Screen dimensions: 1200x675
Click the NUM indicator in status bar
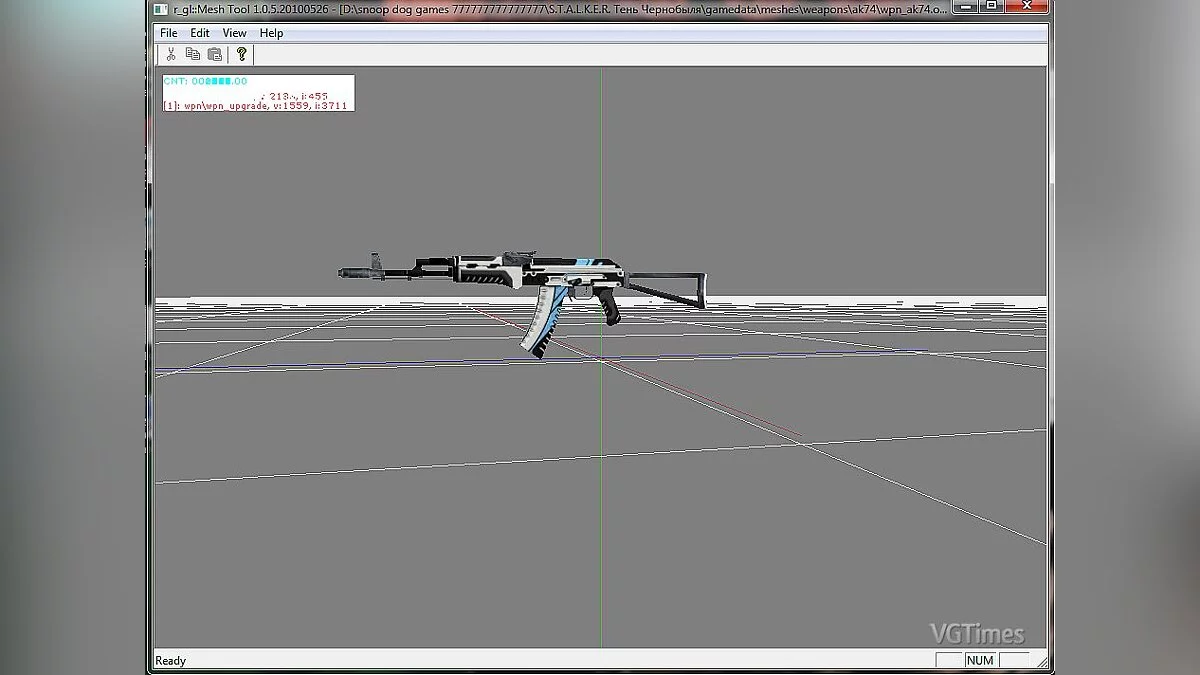pyautogui.click(x=980, y=660)
